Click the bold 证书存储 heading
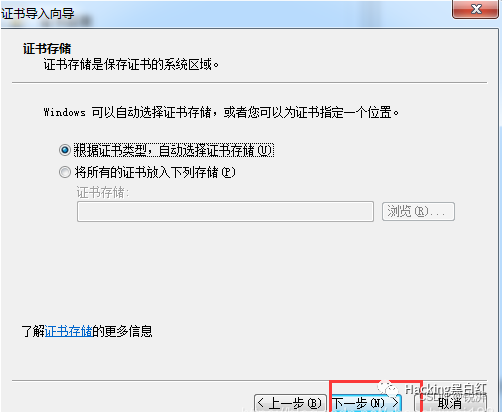 (x=47, y=49)
